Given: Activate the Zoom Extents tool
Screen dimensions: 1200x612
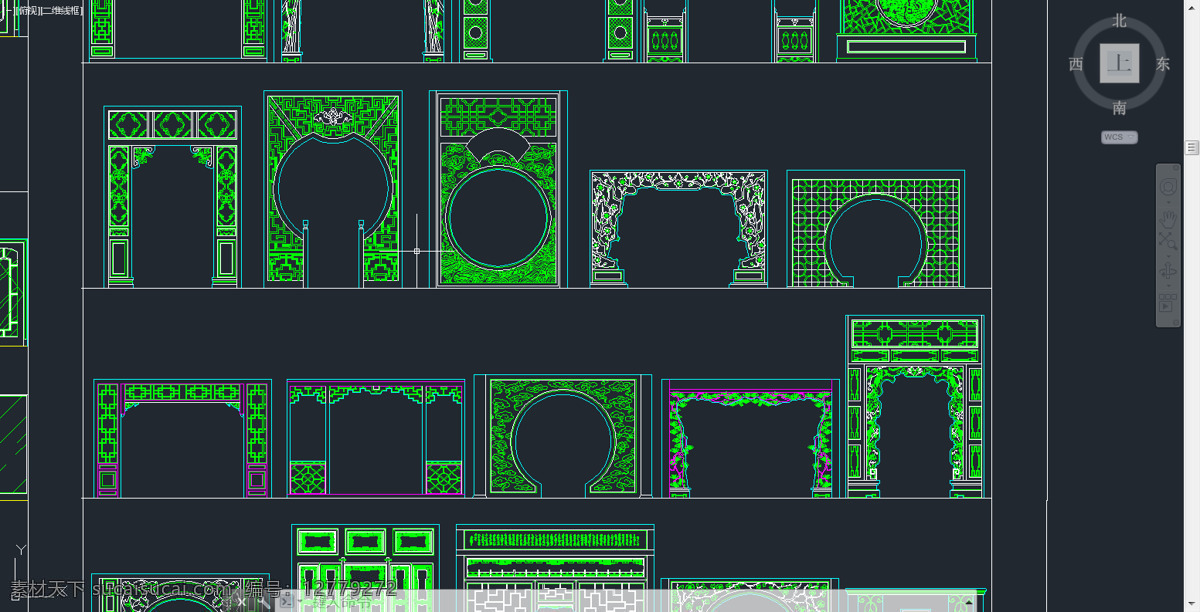Looking at the screenshot, I should [x=1168, y=240].
